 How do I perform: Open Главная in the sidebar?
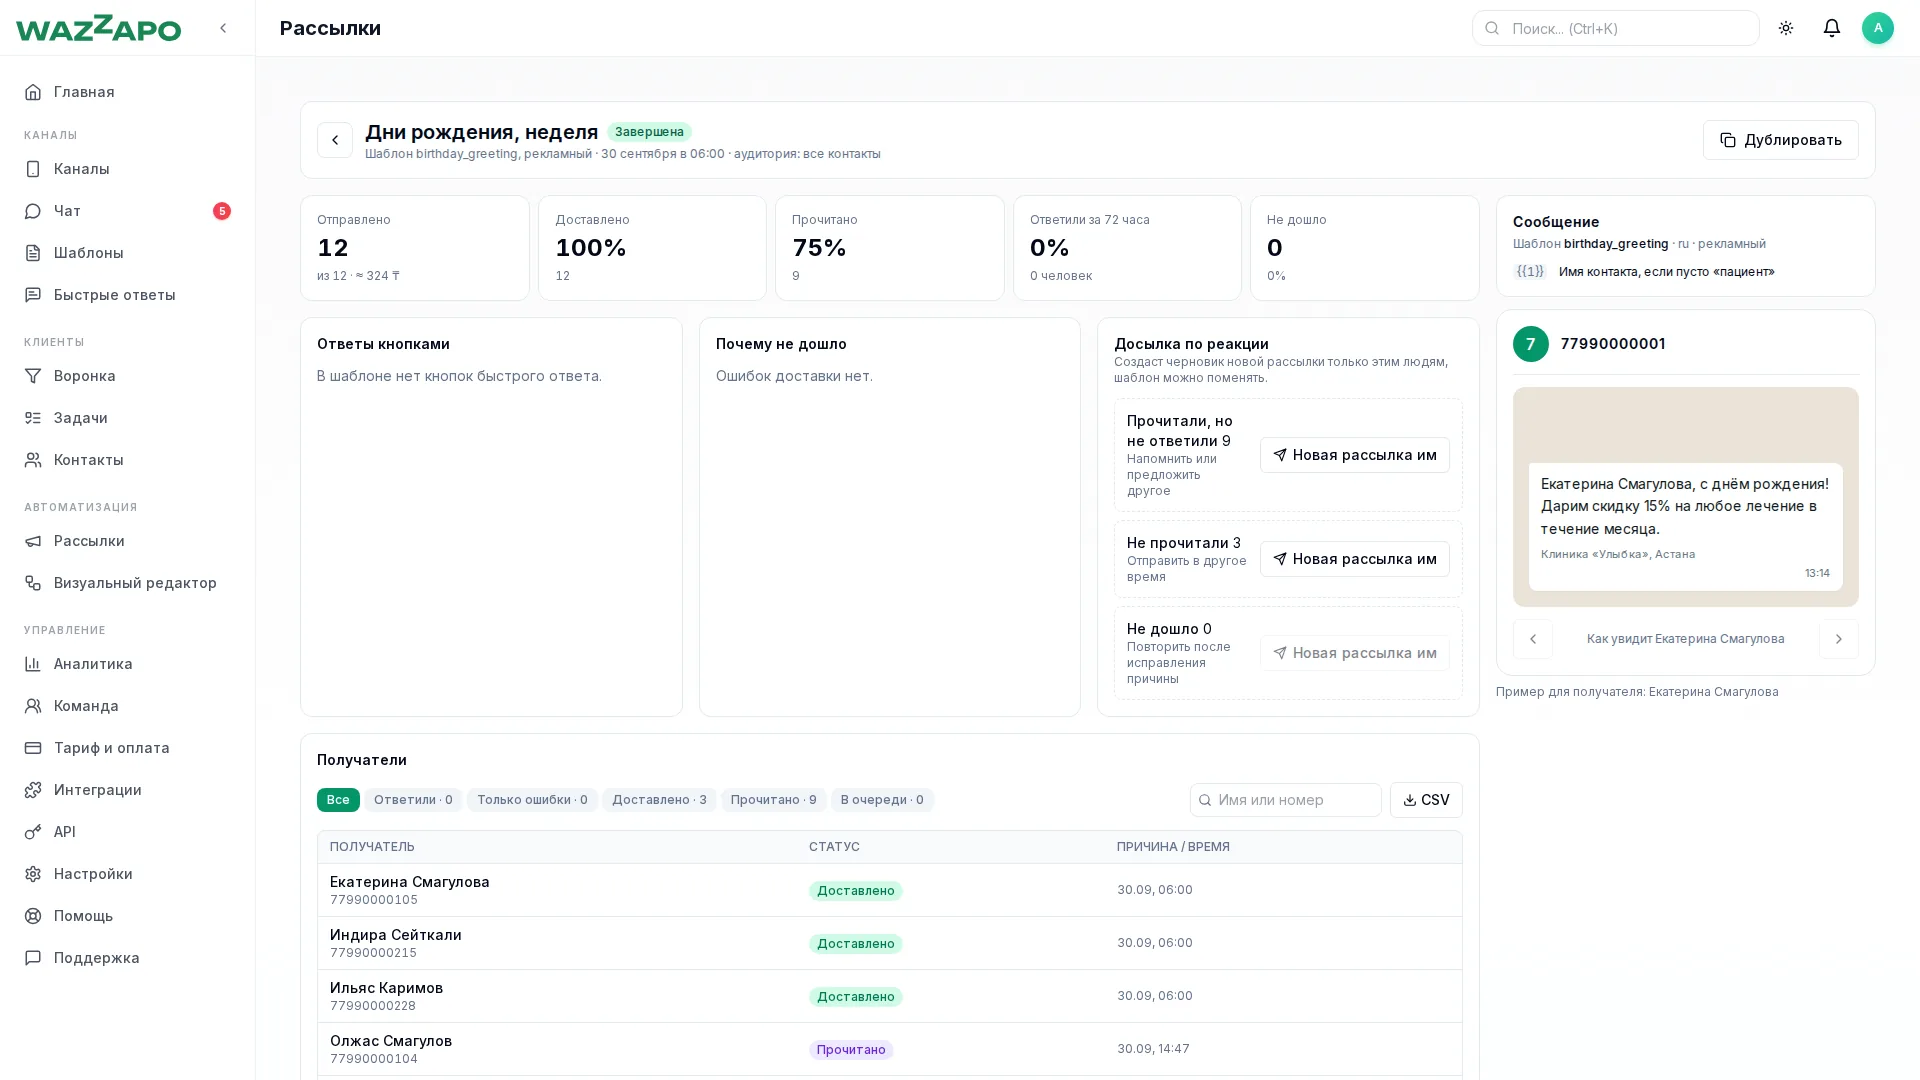[x=127, y=92]
